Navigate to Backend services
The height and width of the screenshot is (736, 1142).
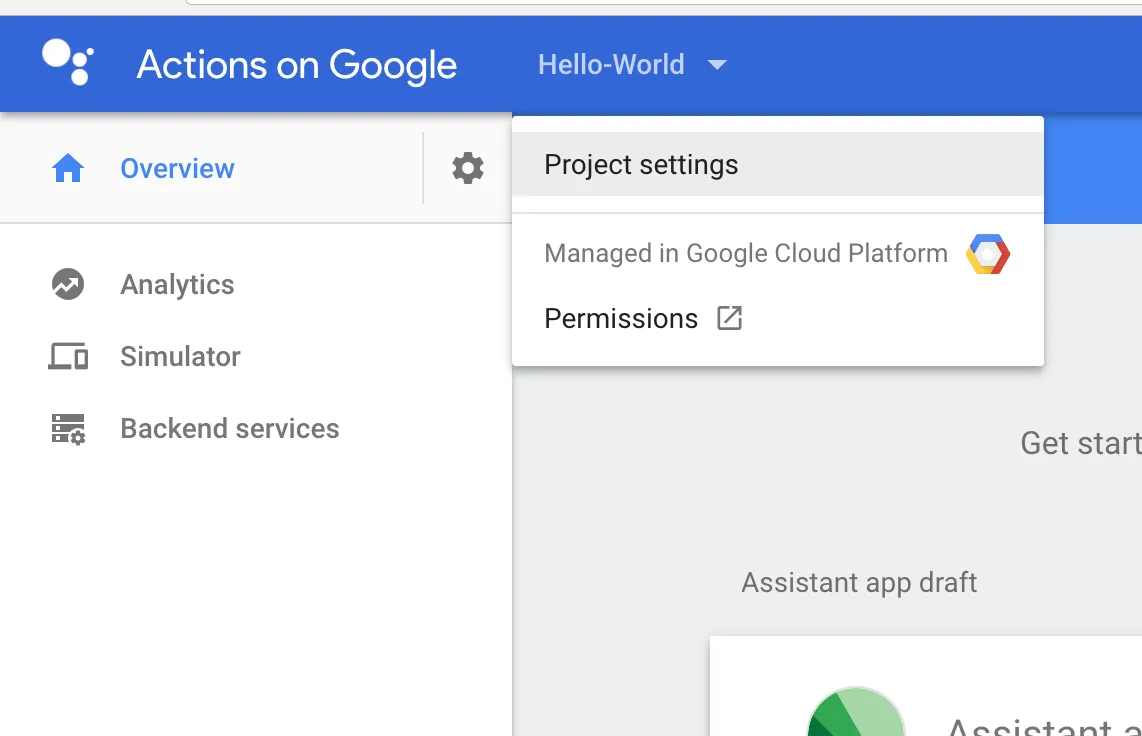pyautogui.click(x=229, y=429)
